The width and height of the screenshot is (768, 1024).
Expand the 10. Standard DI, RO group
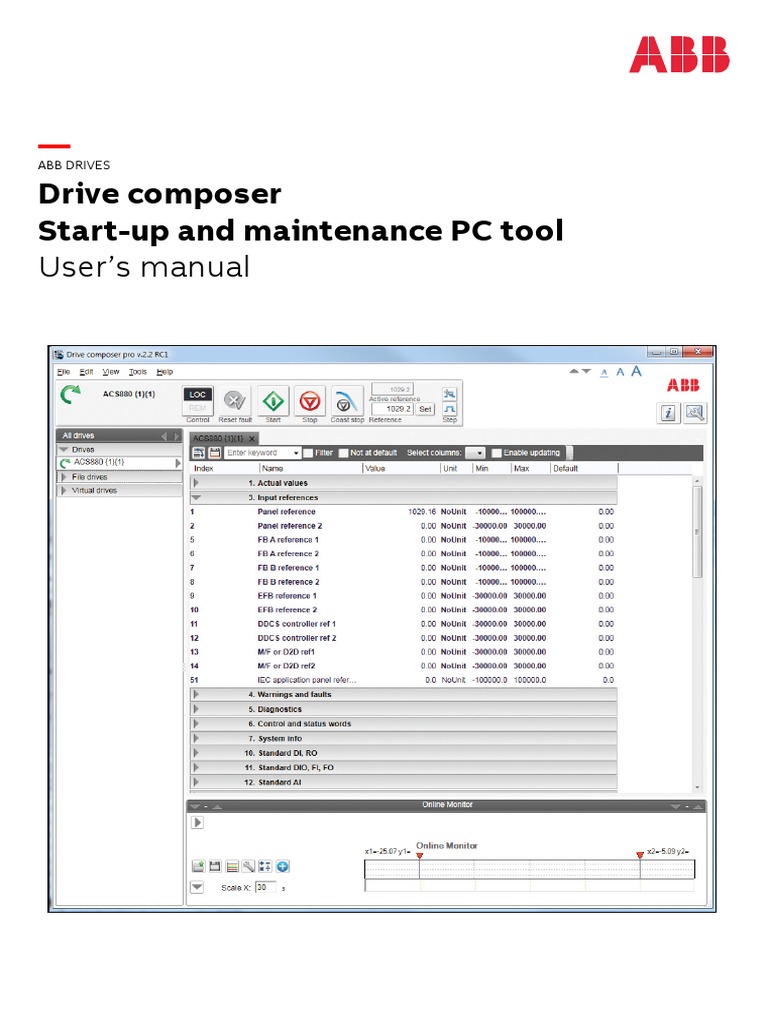(196, 753)
